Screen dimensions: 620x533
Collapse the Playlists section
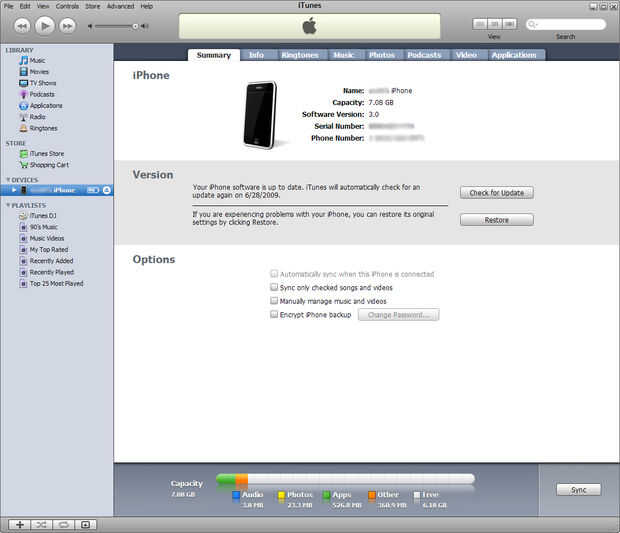[x=8, y=205]
